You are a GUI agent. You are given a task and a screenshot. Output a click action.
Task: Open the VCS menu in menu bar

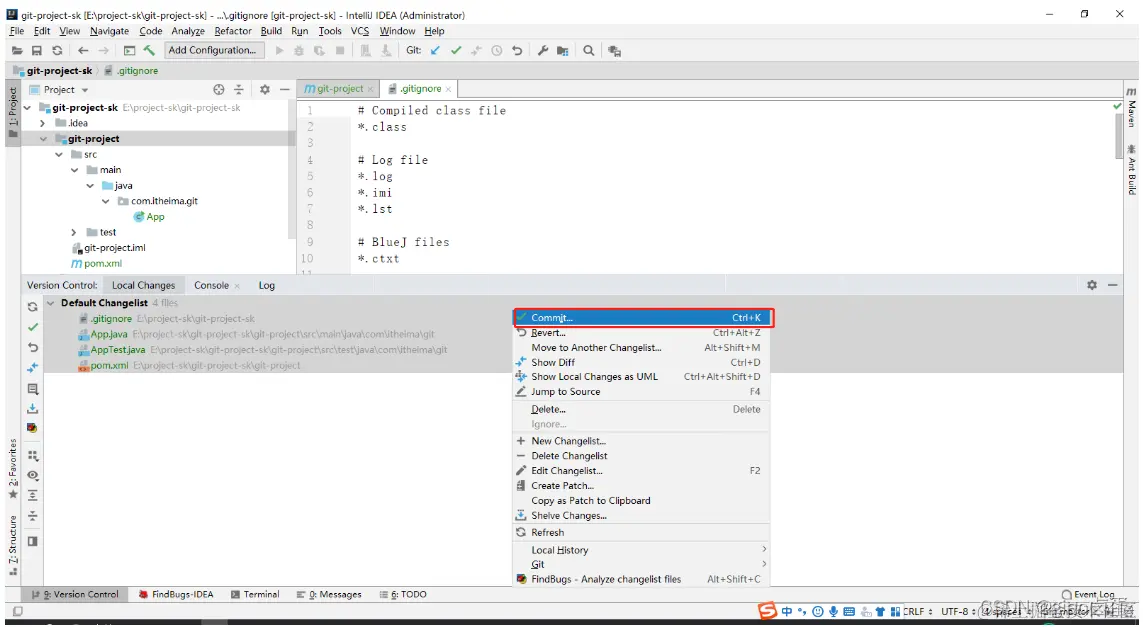click(360, 31)
